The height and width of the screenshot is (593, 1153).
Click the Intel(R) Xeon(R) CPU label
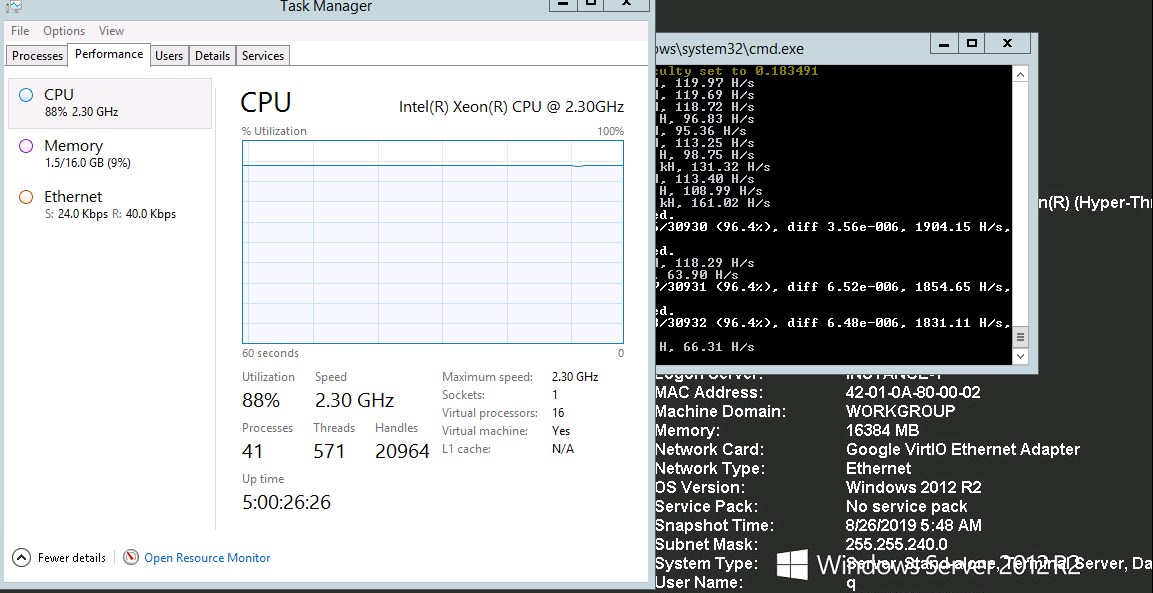[x=512, y=107]
